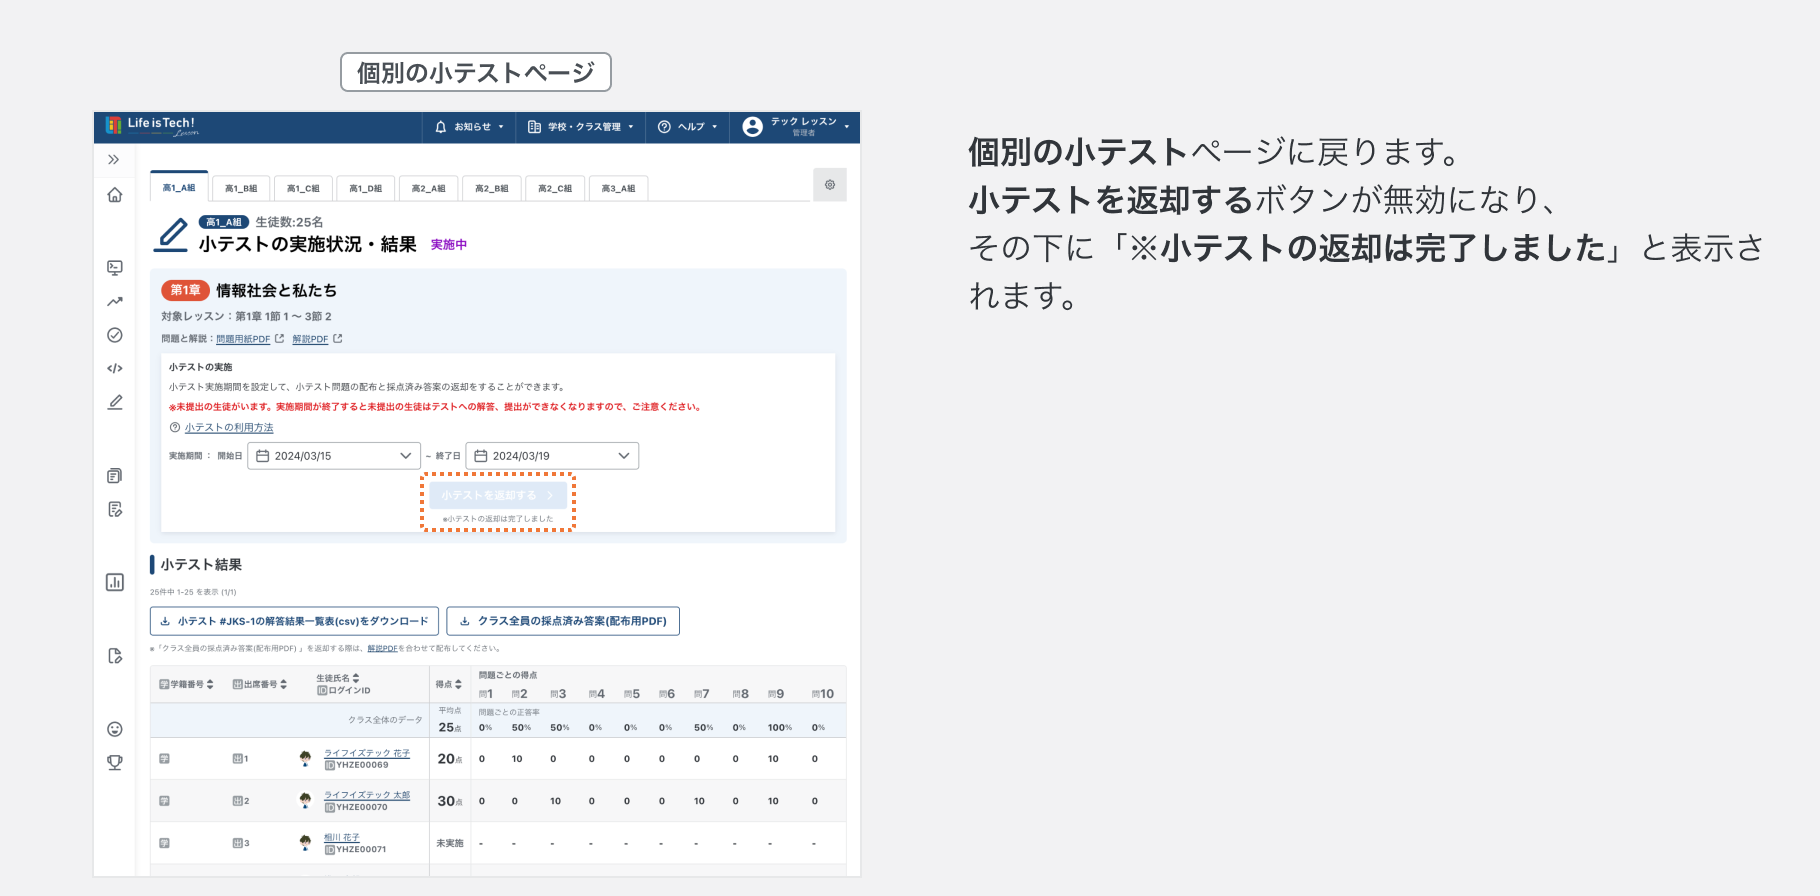Switch to the 高1_B組 tab

(241, 188)
